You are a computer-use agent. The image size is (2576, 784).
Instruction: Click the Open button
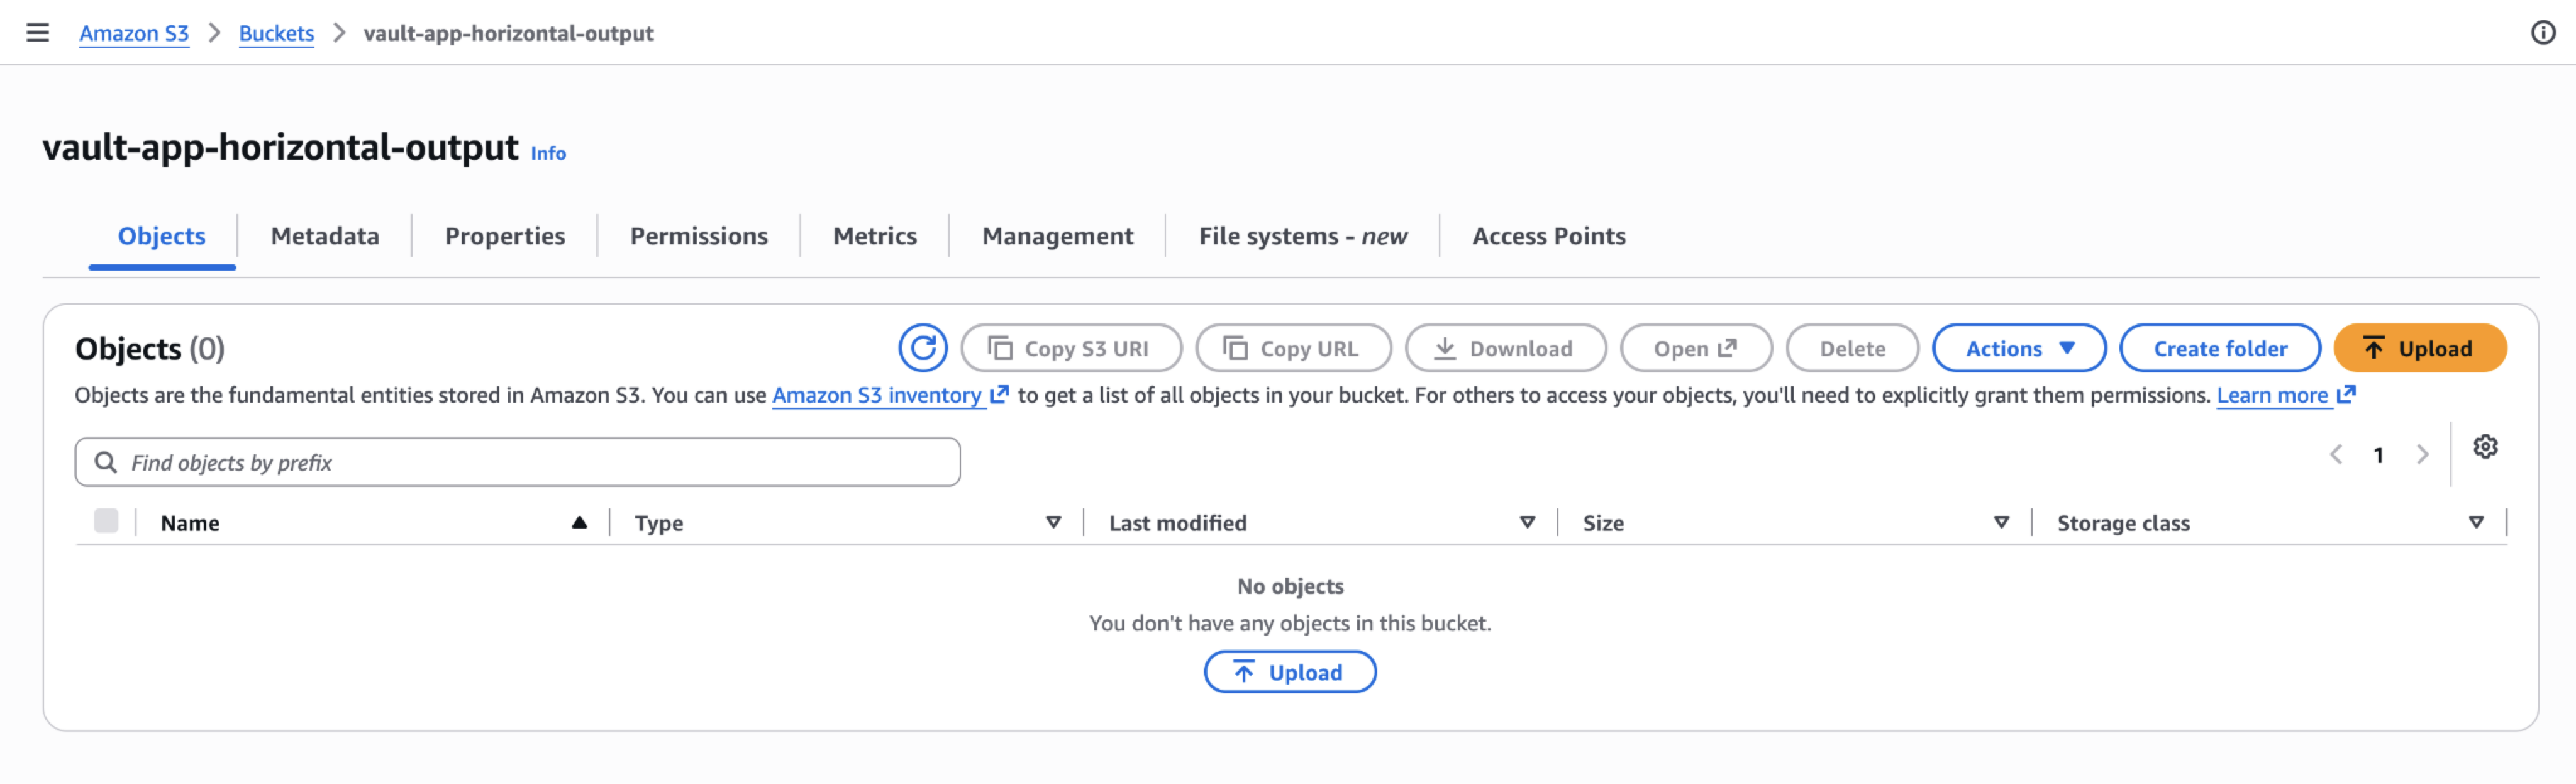point(1696,348)
